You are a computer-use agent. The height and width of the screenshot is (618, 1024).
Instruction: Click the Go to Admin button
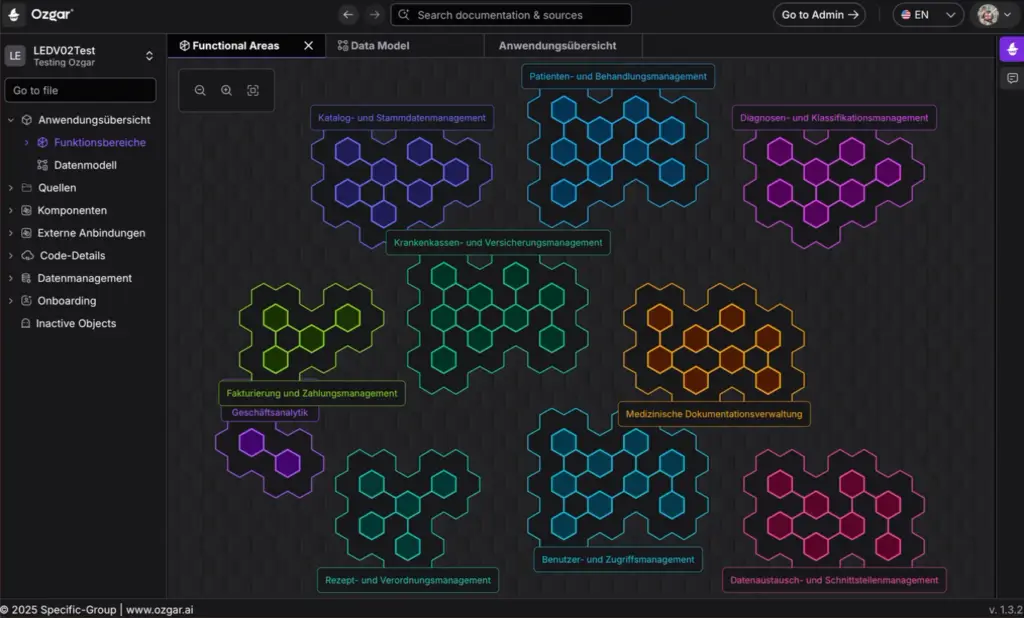click(x=819, y=15)
